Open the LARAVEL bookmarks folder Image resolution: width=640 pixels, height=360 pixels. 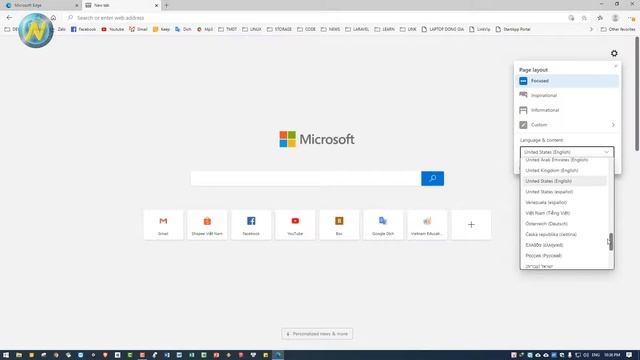(x=357, y=29)
